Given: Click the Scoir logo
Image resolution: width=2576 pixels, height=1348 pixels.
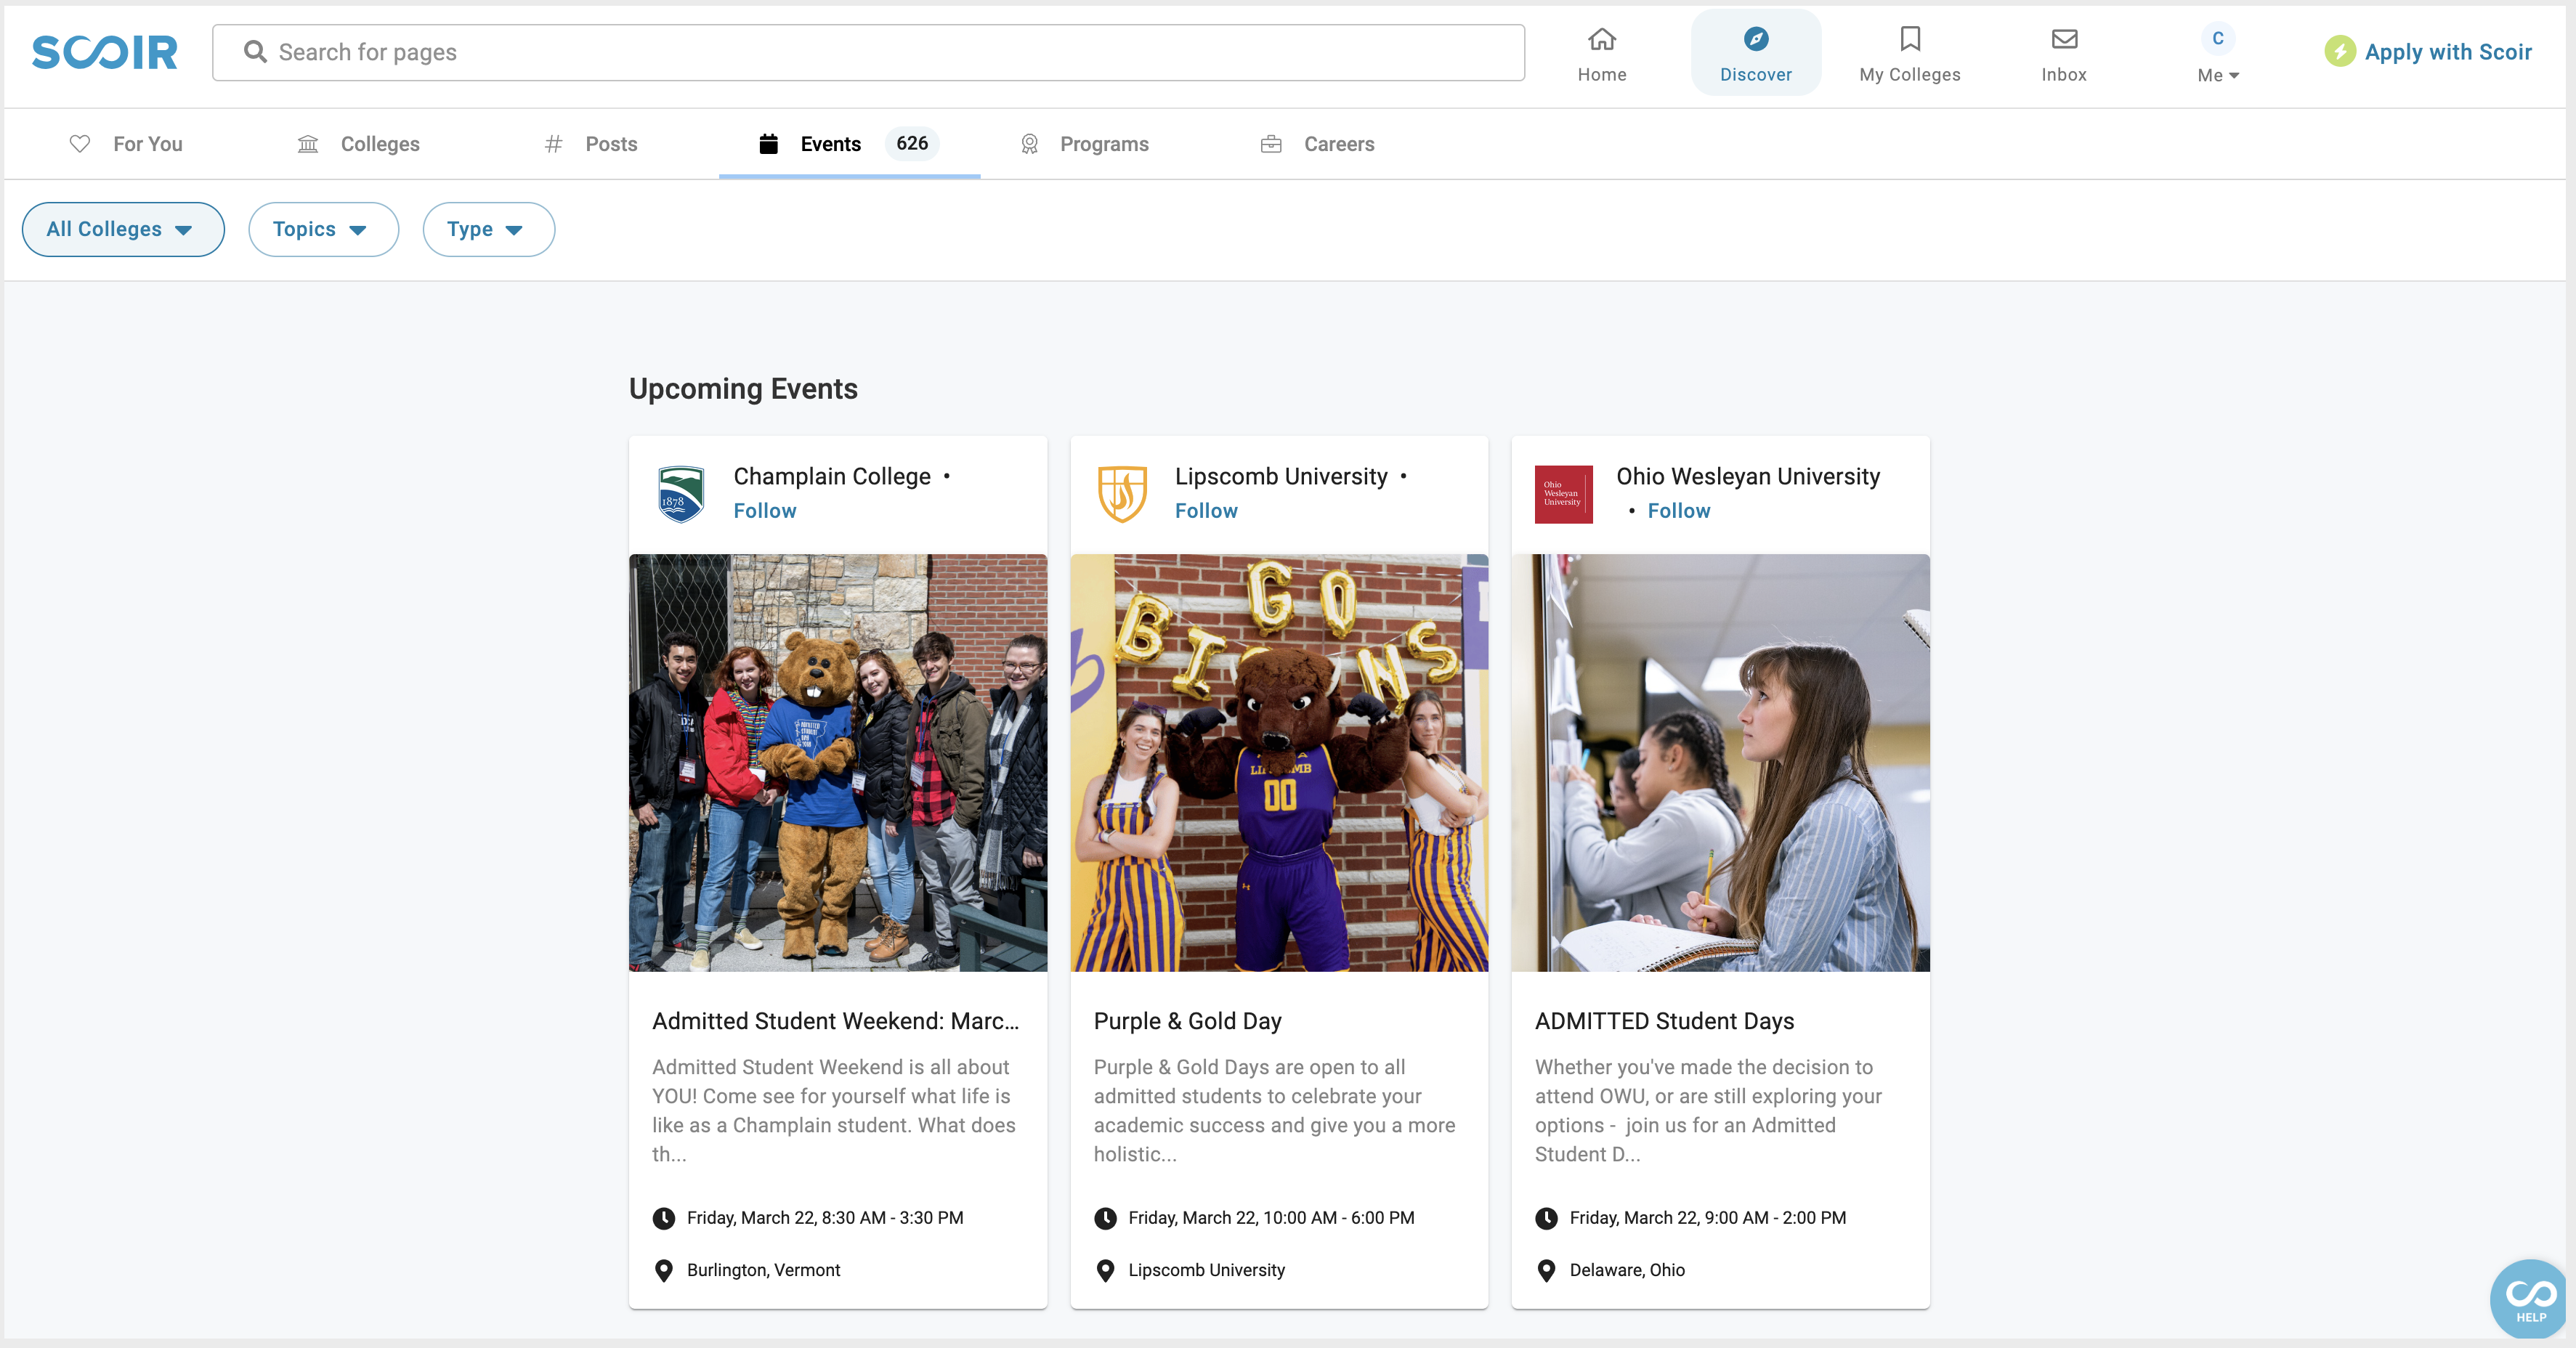Looking at the screenshot, I should [105, 52].
